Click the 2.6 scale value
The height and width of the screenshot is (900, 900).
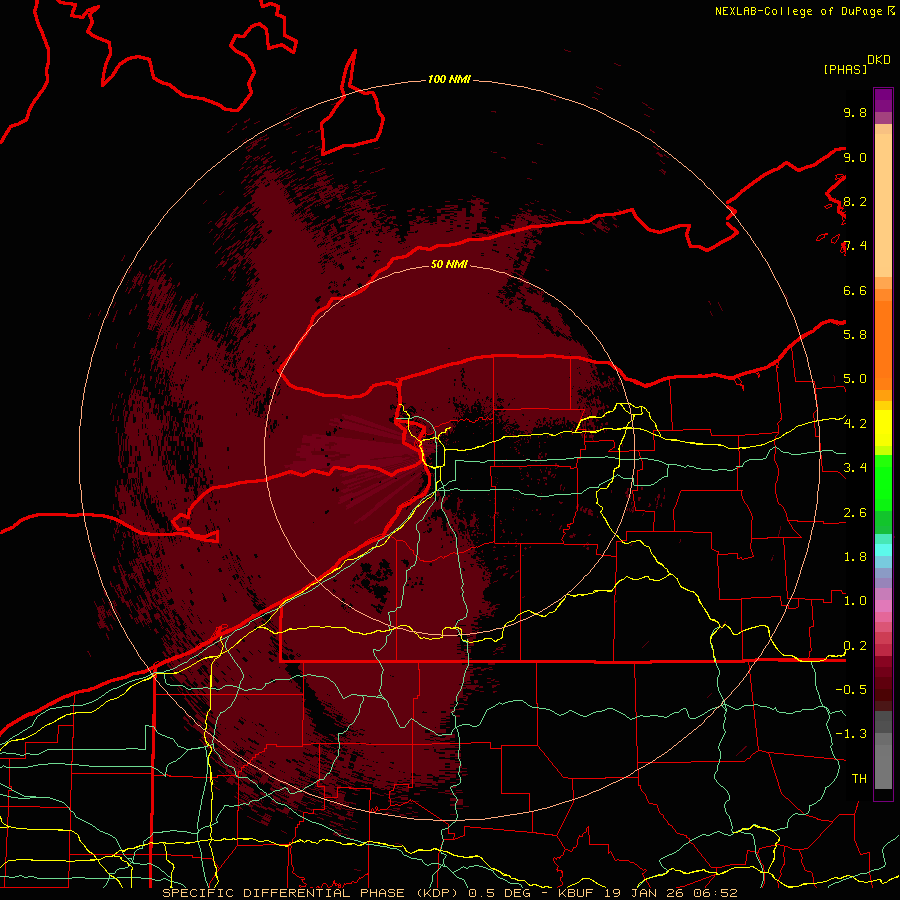[855, 513]
